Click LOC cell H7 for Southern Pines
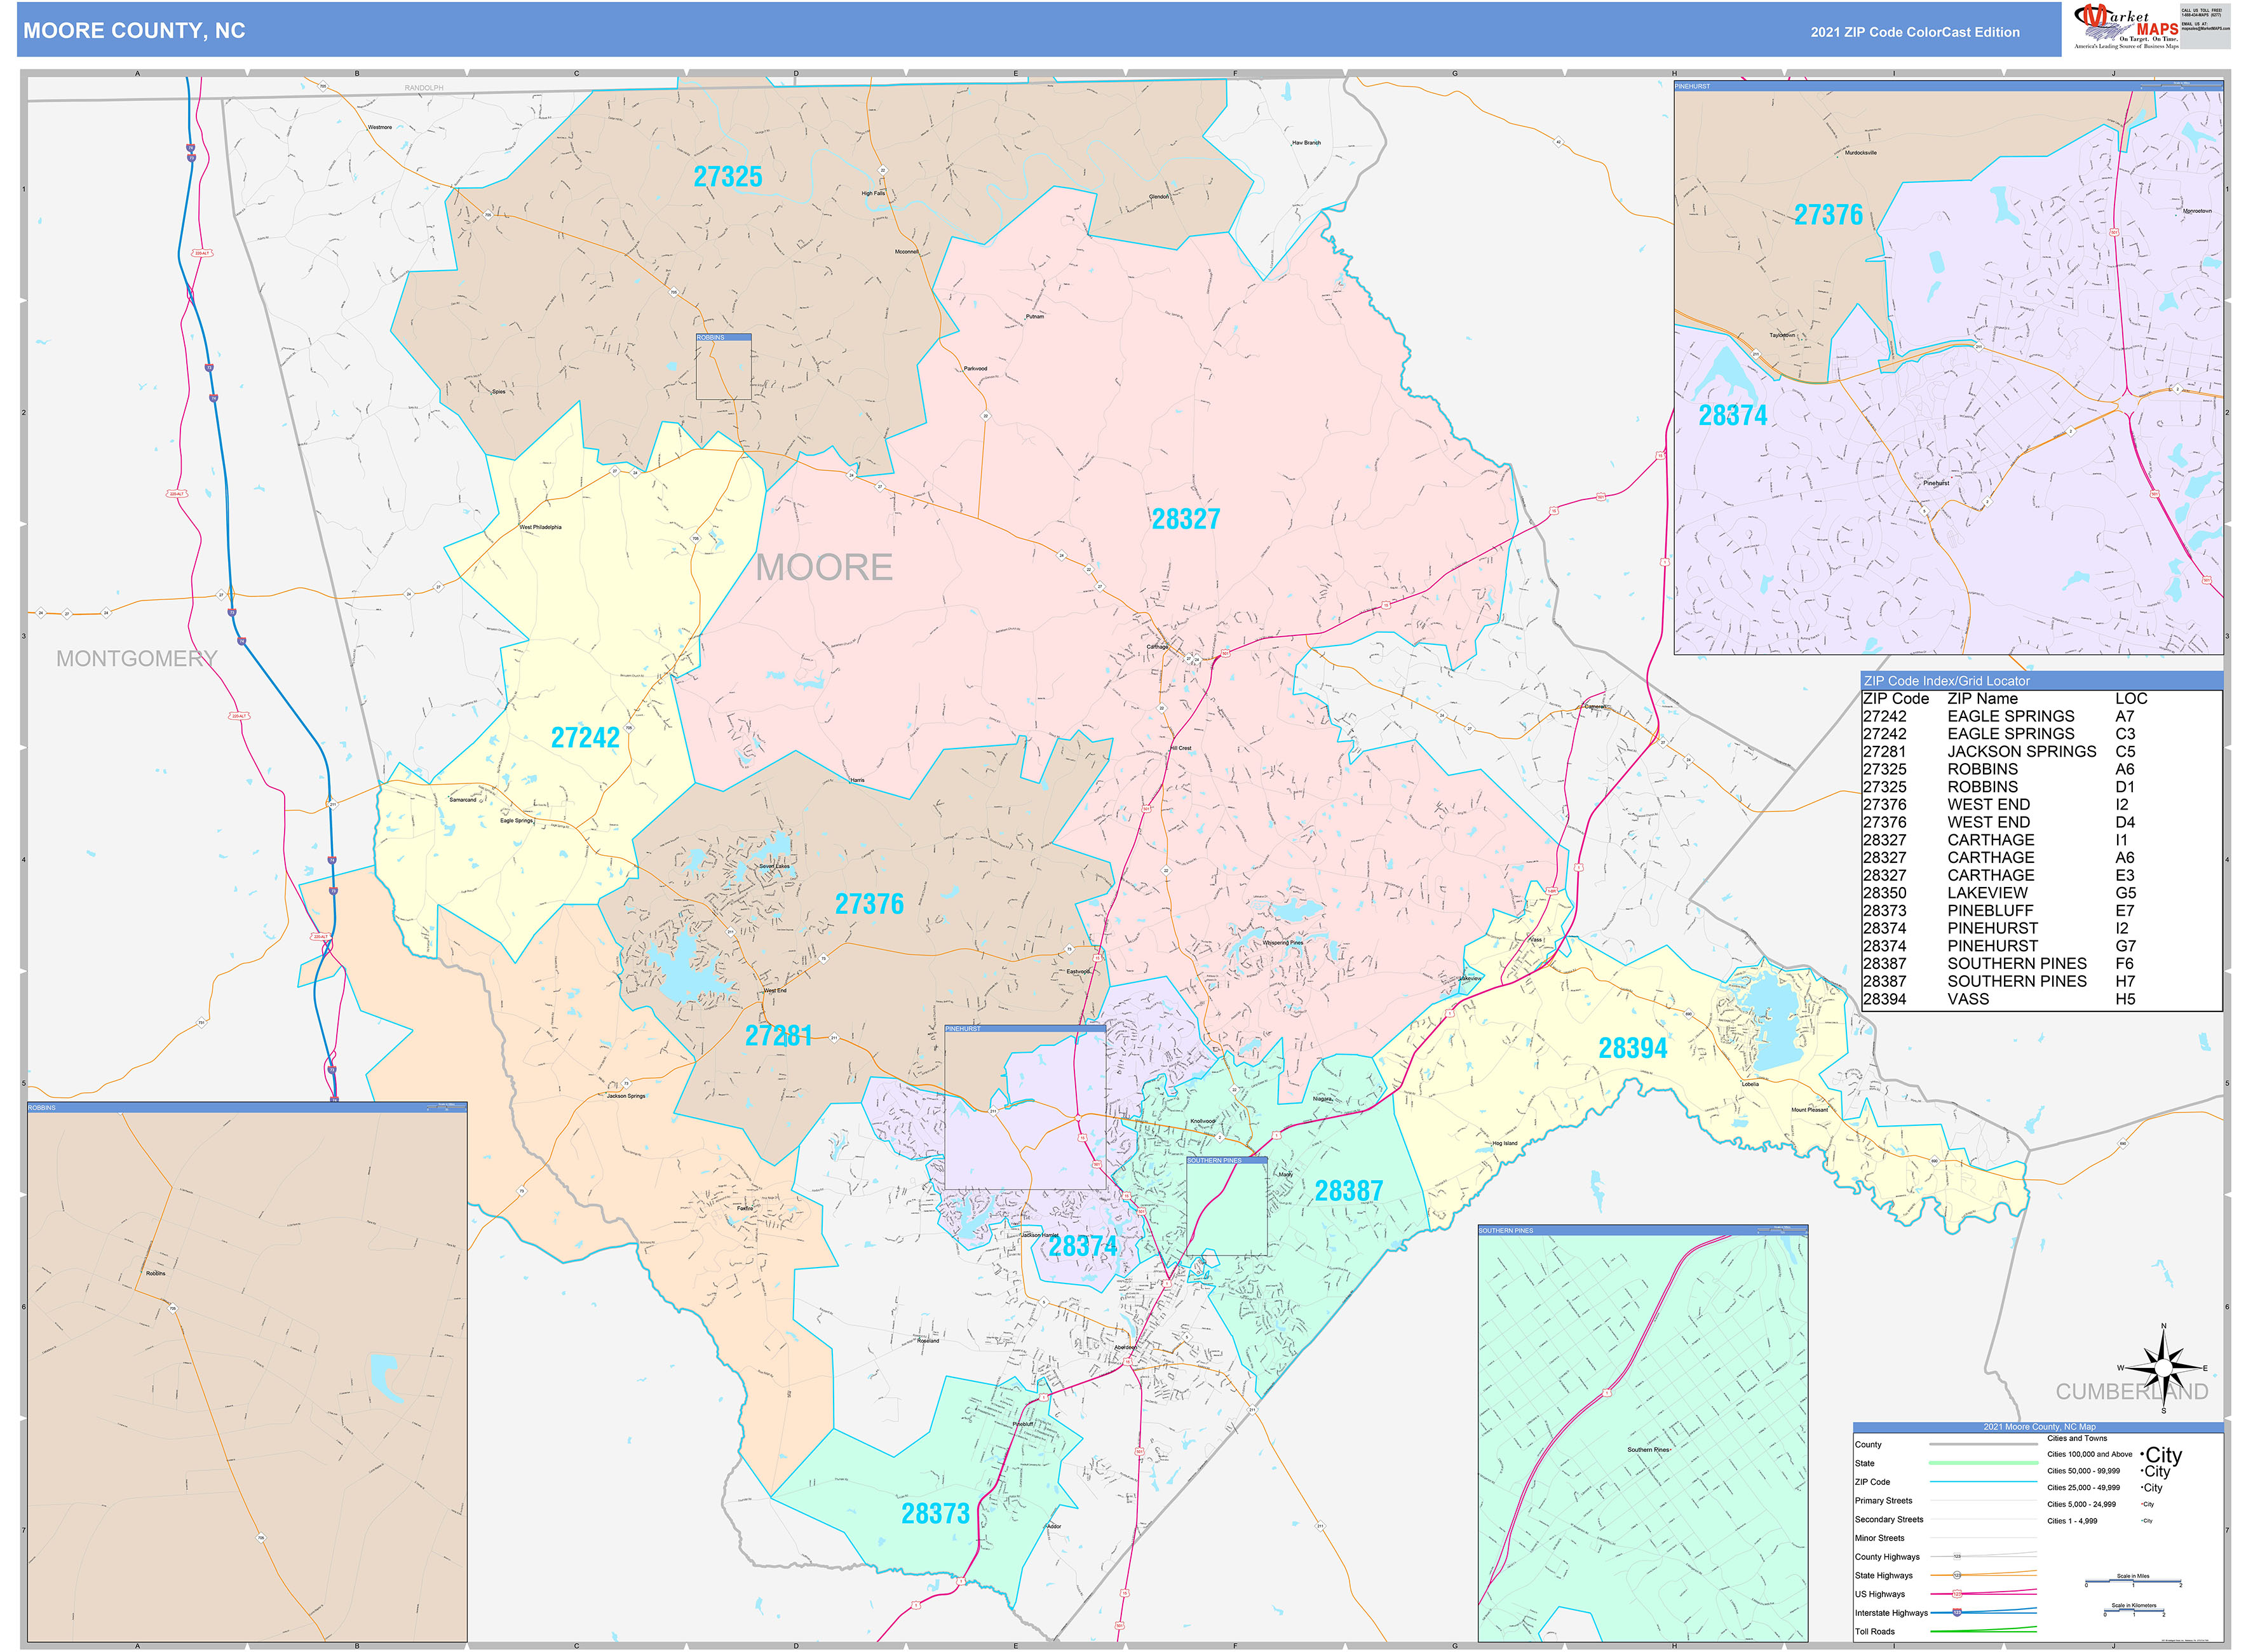This screenshot has height=1652, width=2246. [x=2125, y=981]
